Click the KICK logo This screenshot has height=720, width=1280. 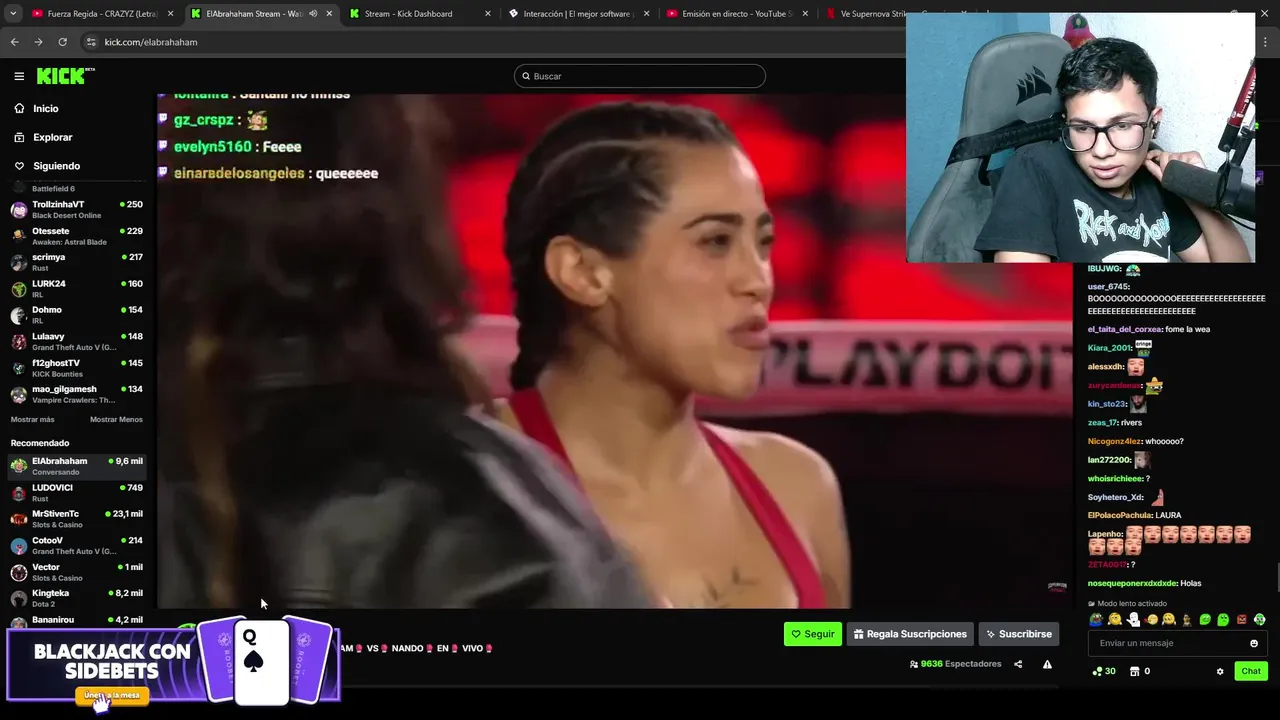pos(65,76)
